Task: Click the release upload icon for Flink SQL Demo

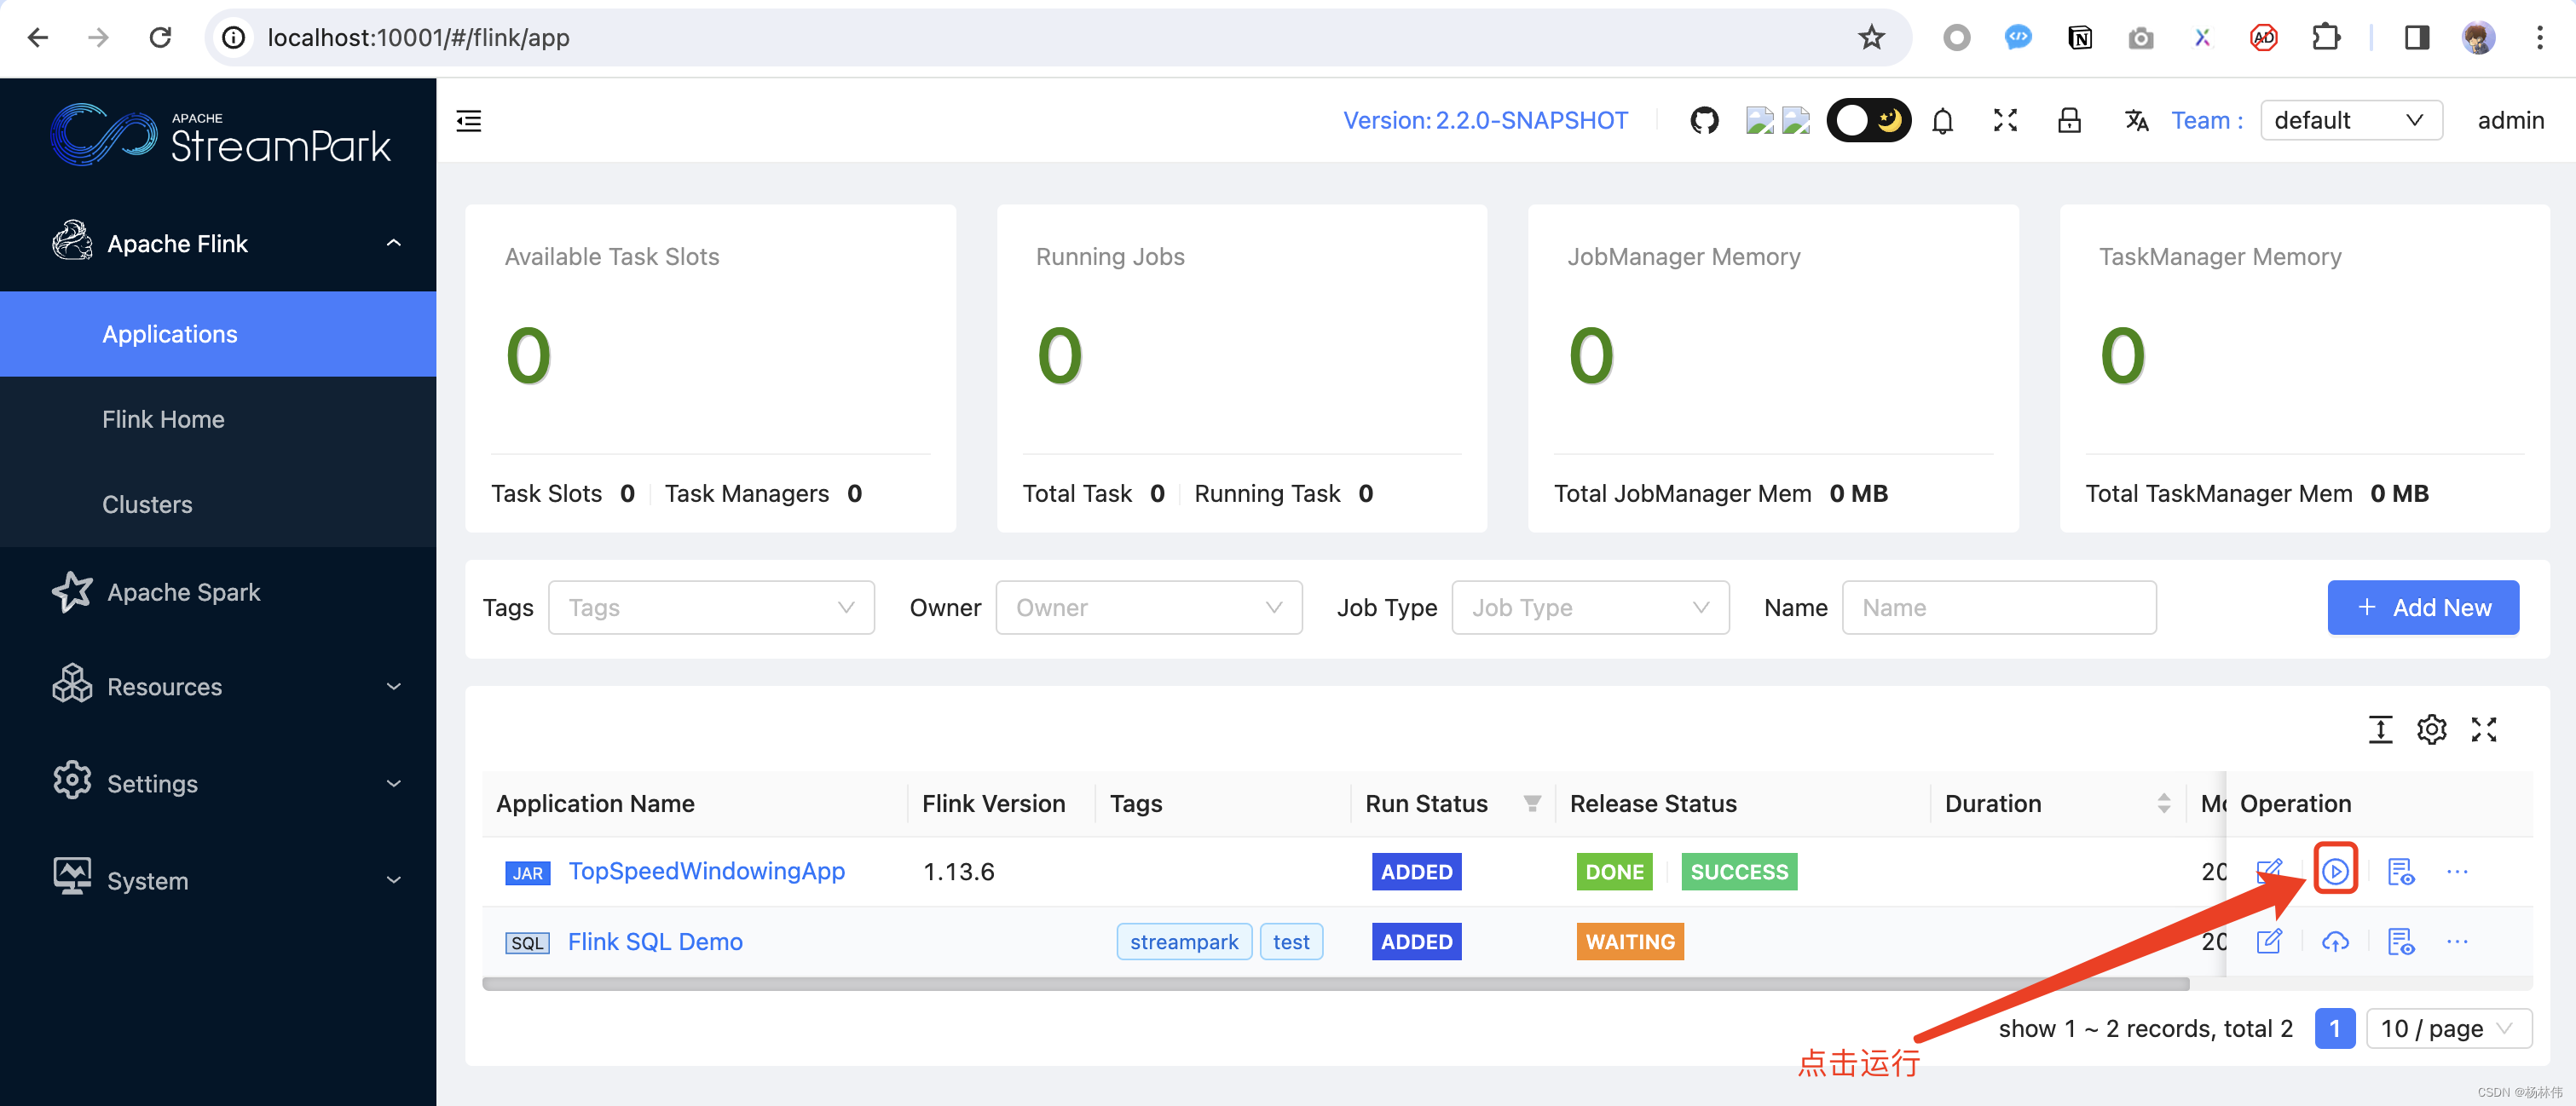Action: (2334, 941)
